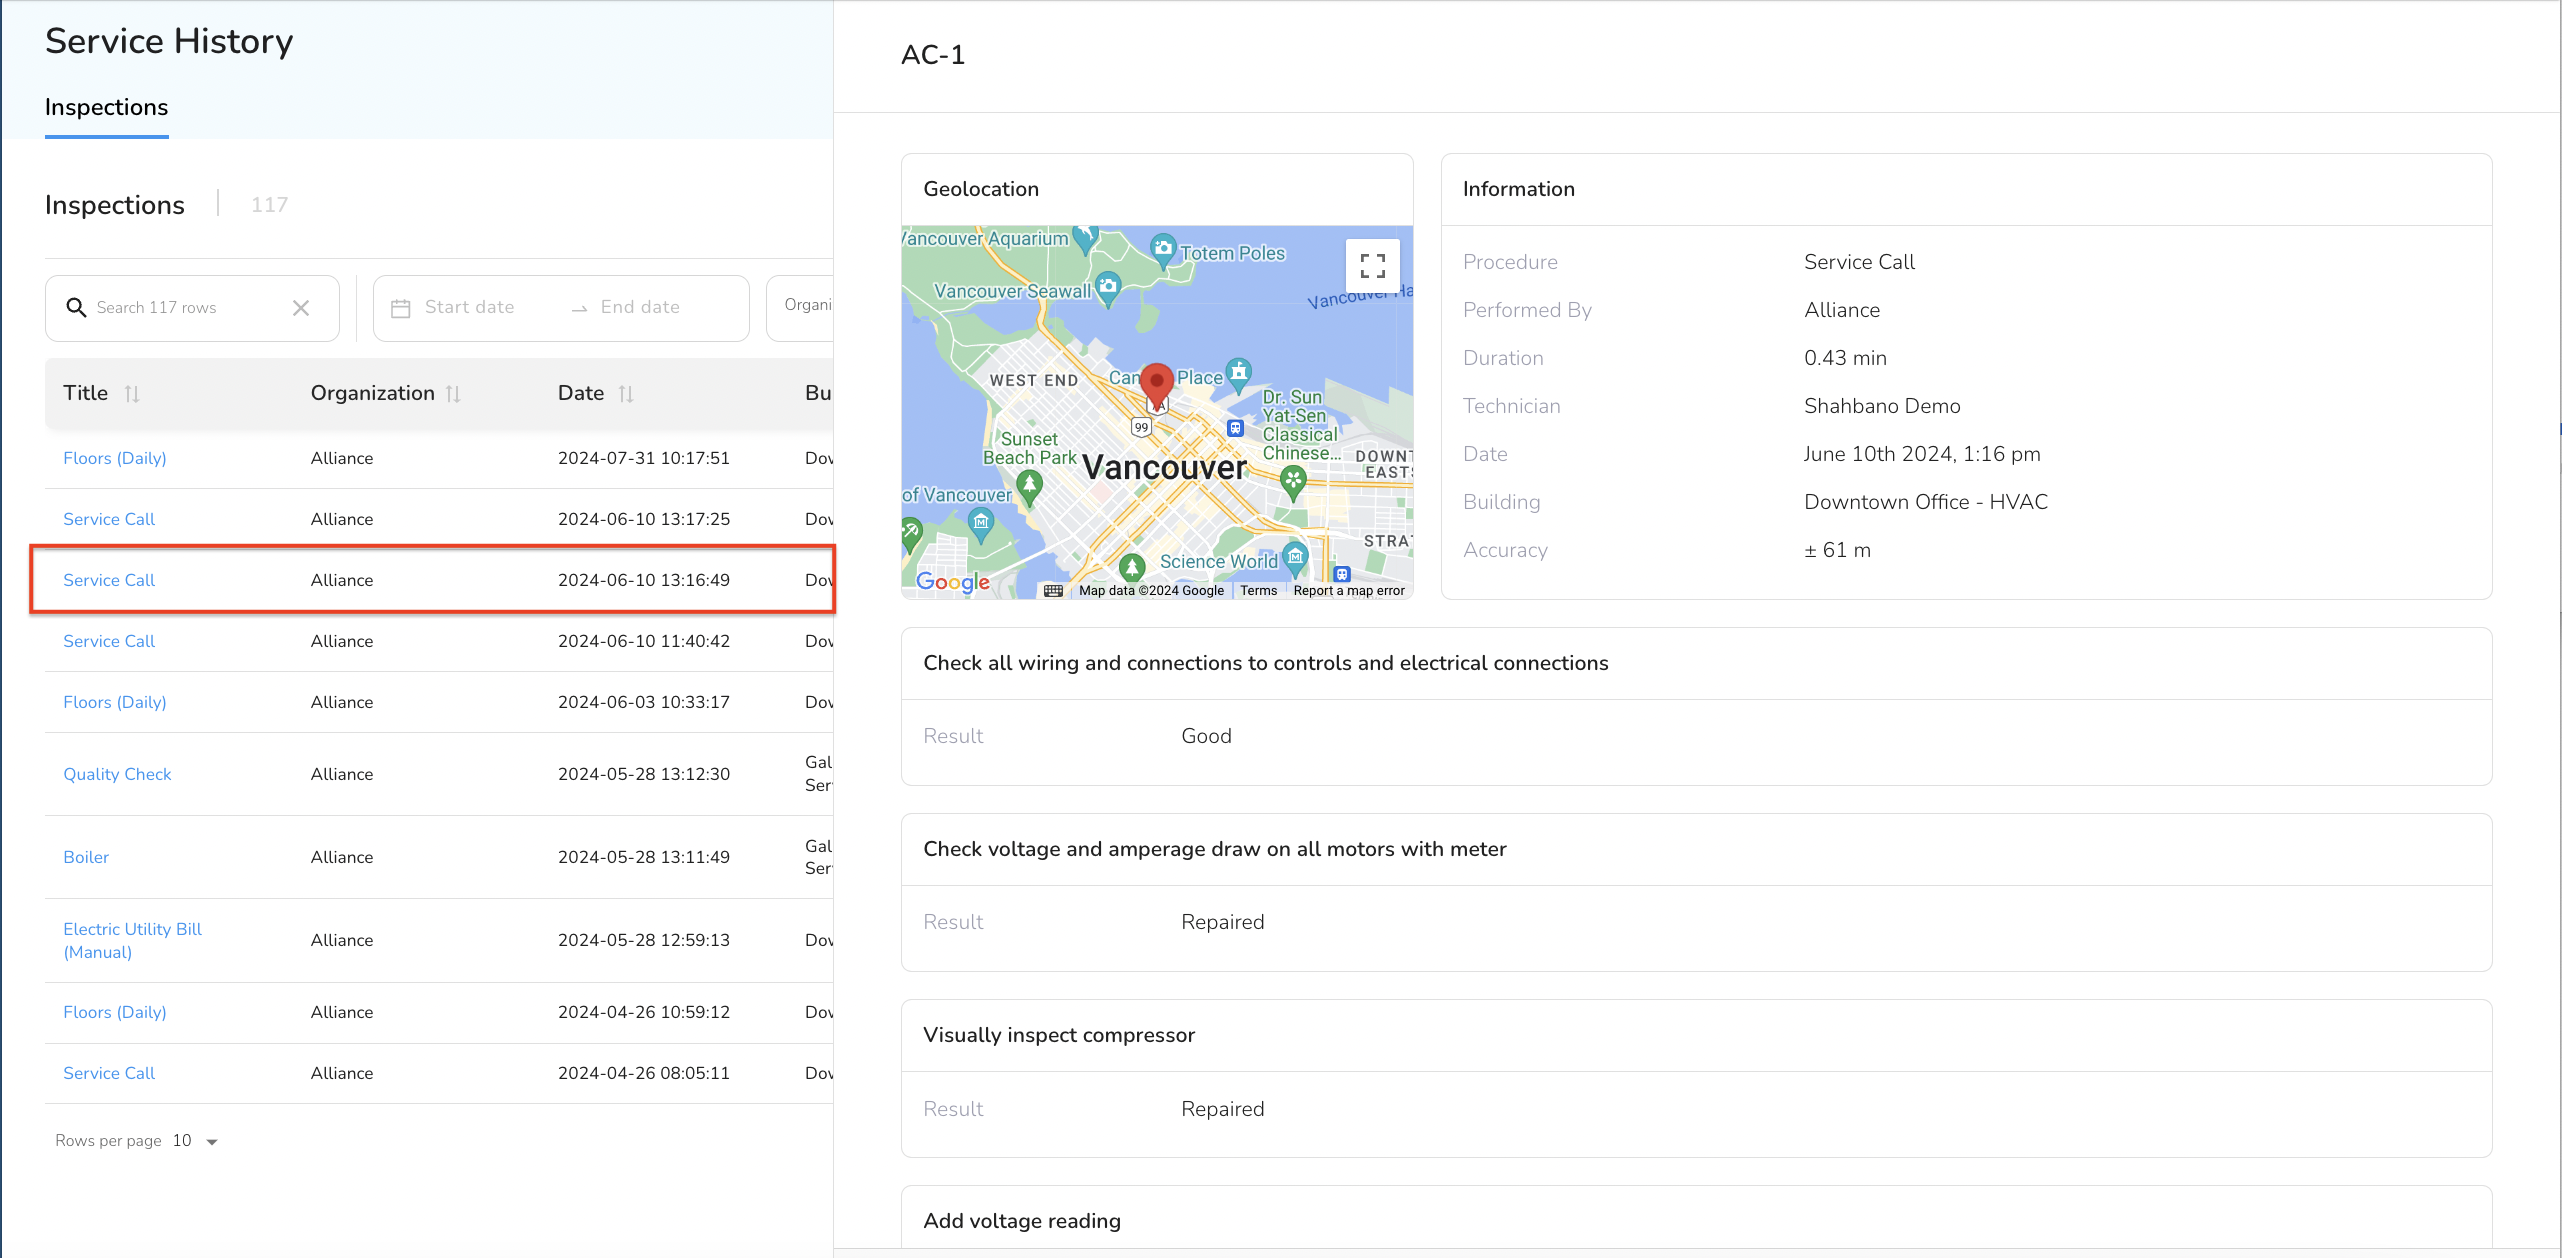Click the Totem Poles camera marker
This screenshot has width=2562, height=1258.
point(1163,249)
